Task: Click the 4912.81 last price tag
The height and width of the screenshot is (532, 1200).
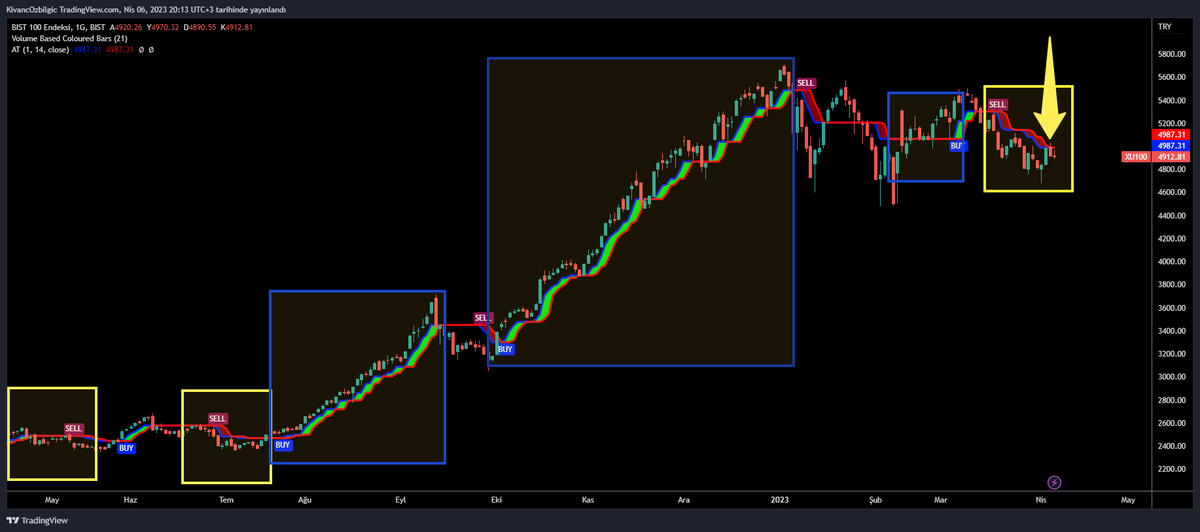Action: click(1171, 157)
